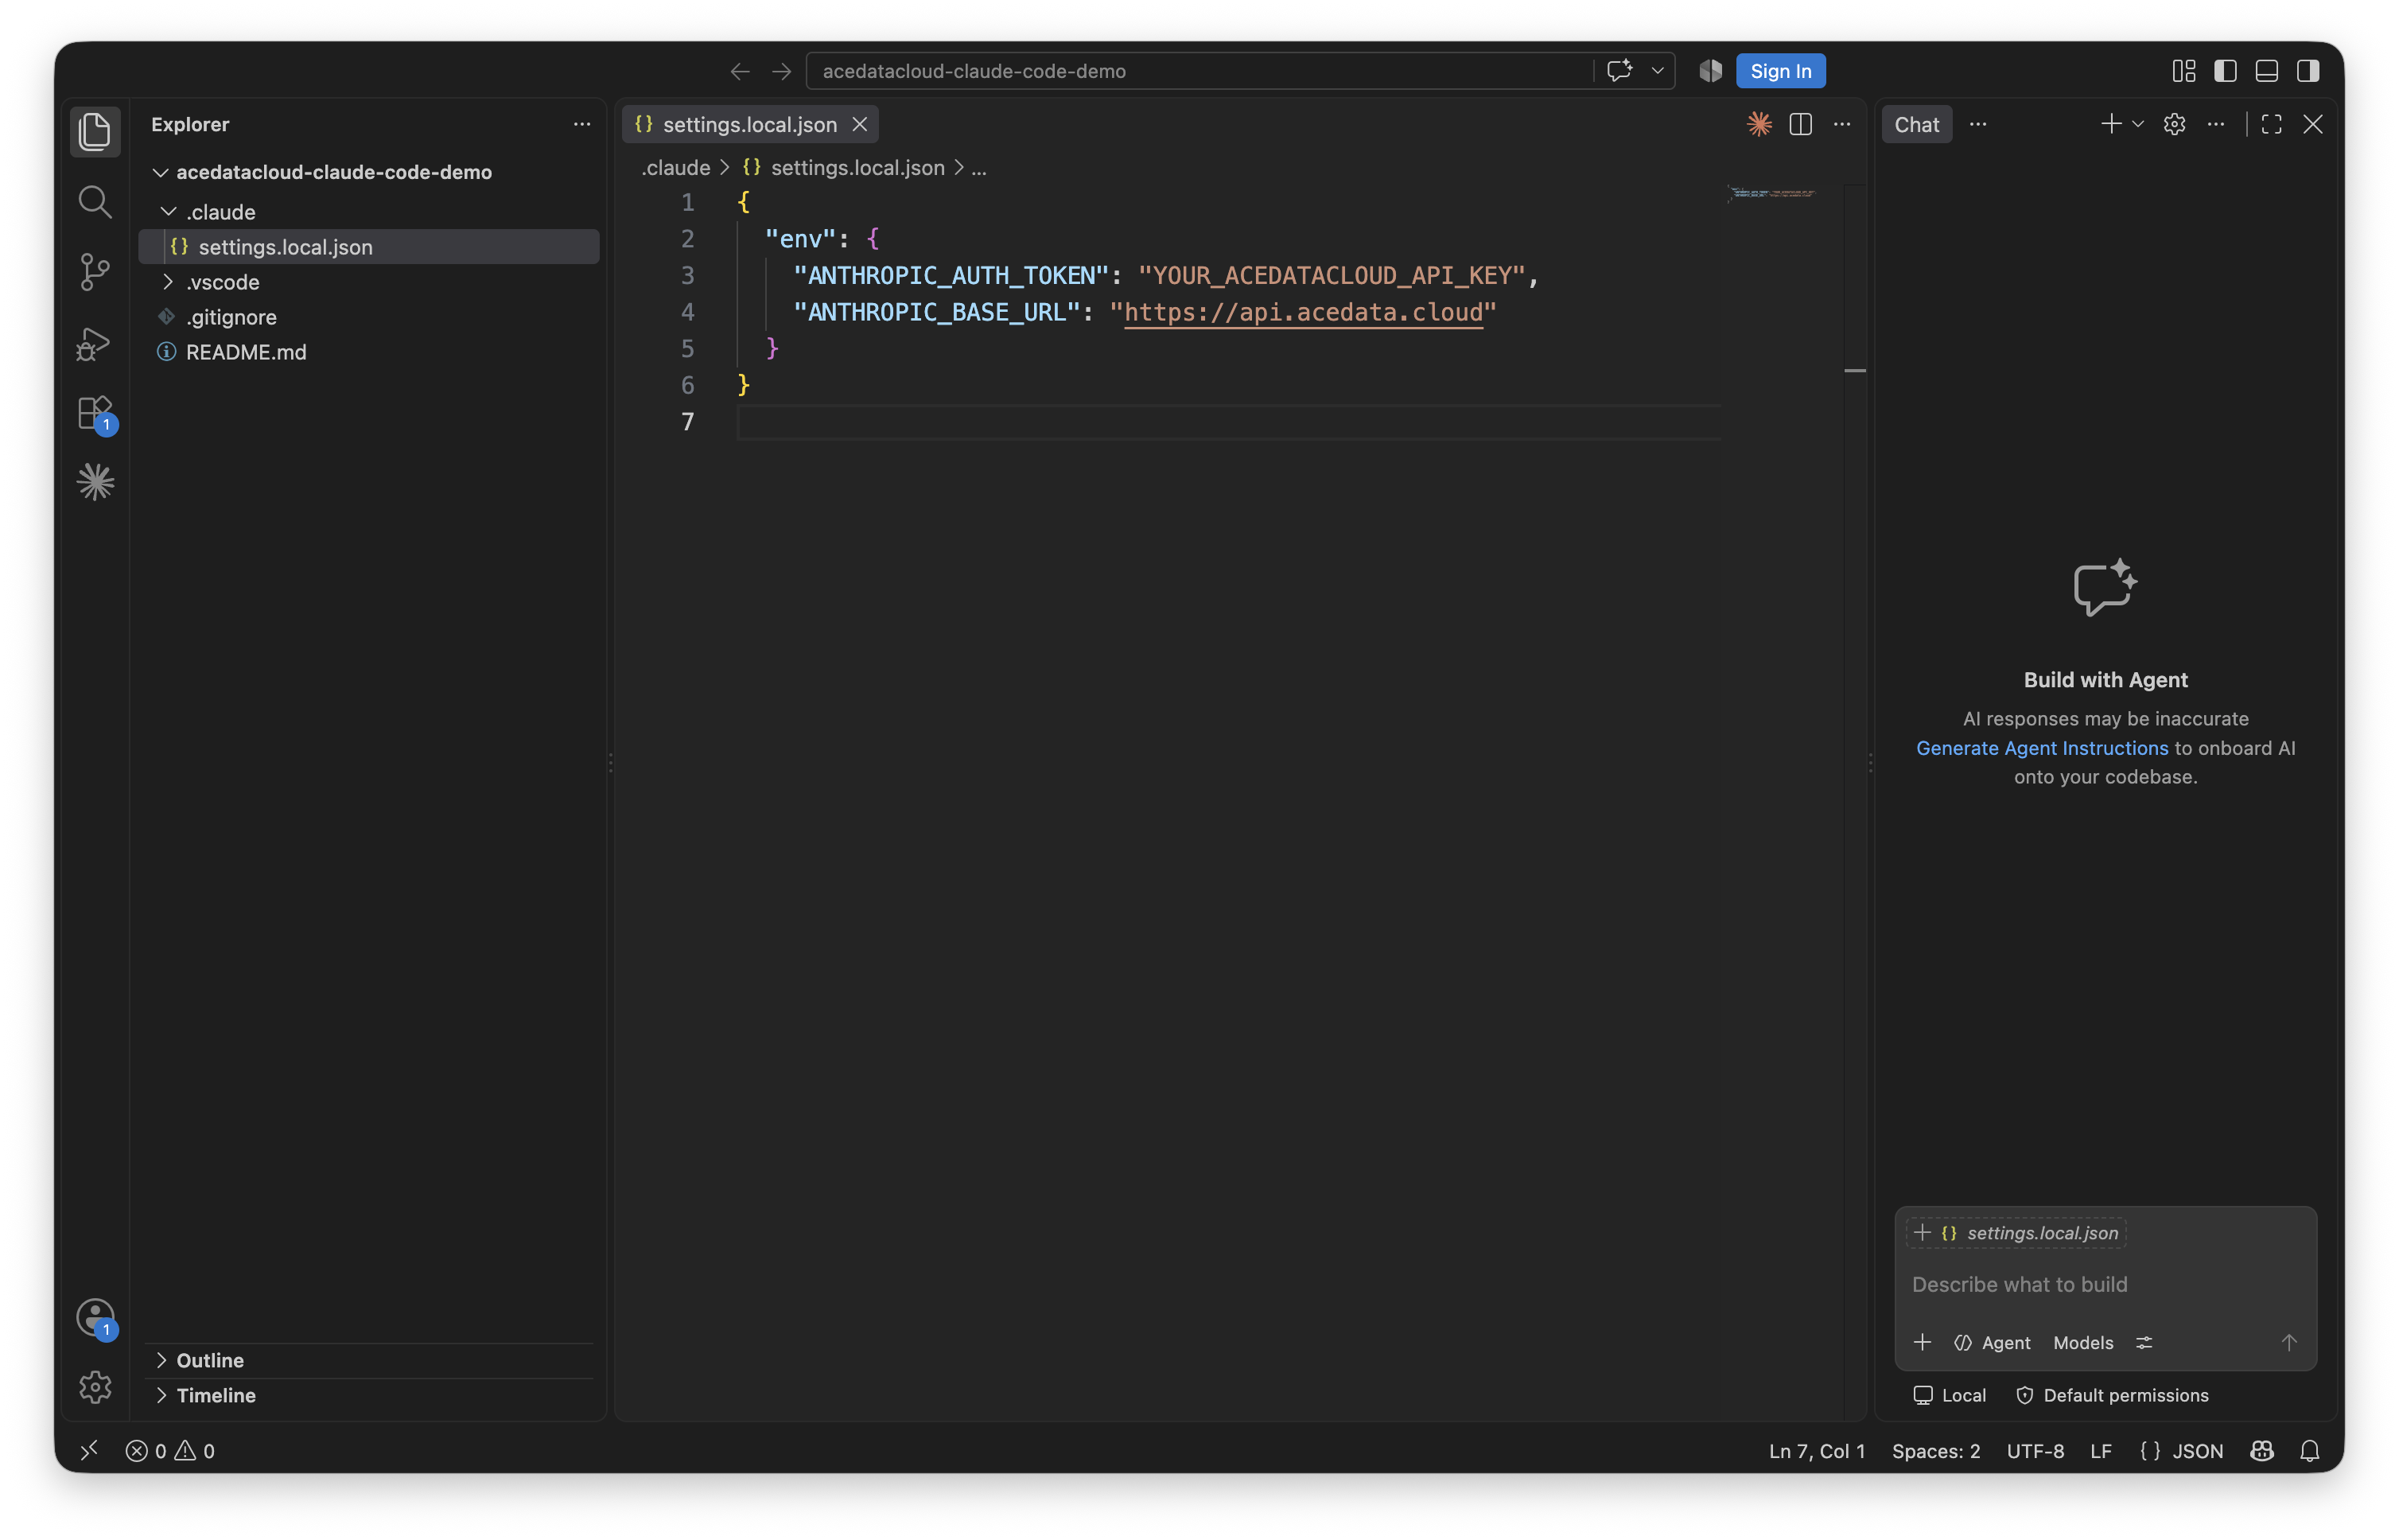Open the new chat dropdown arrow

pyautogui.click(x=2138, y=124)
